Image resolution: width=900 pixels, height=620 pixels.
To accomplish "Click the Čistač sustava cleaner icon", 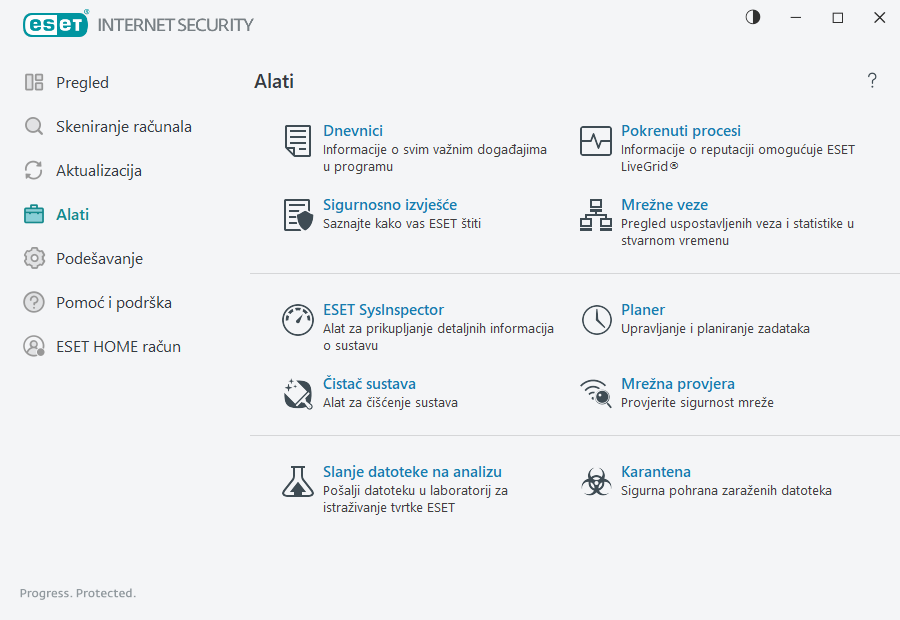I will pyautogui.click(x=297, y=394).
